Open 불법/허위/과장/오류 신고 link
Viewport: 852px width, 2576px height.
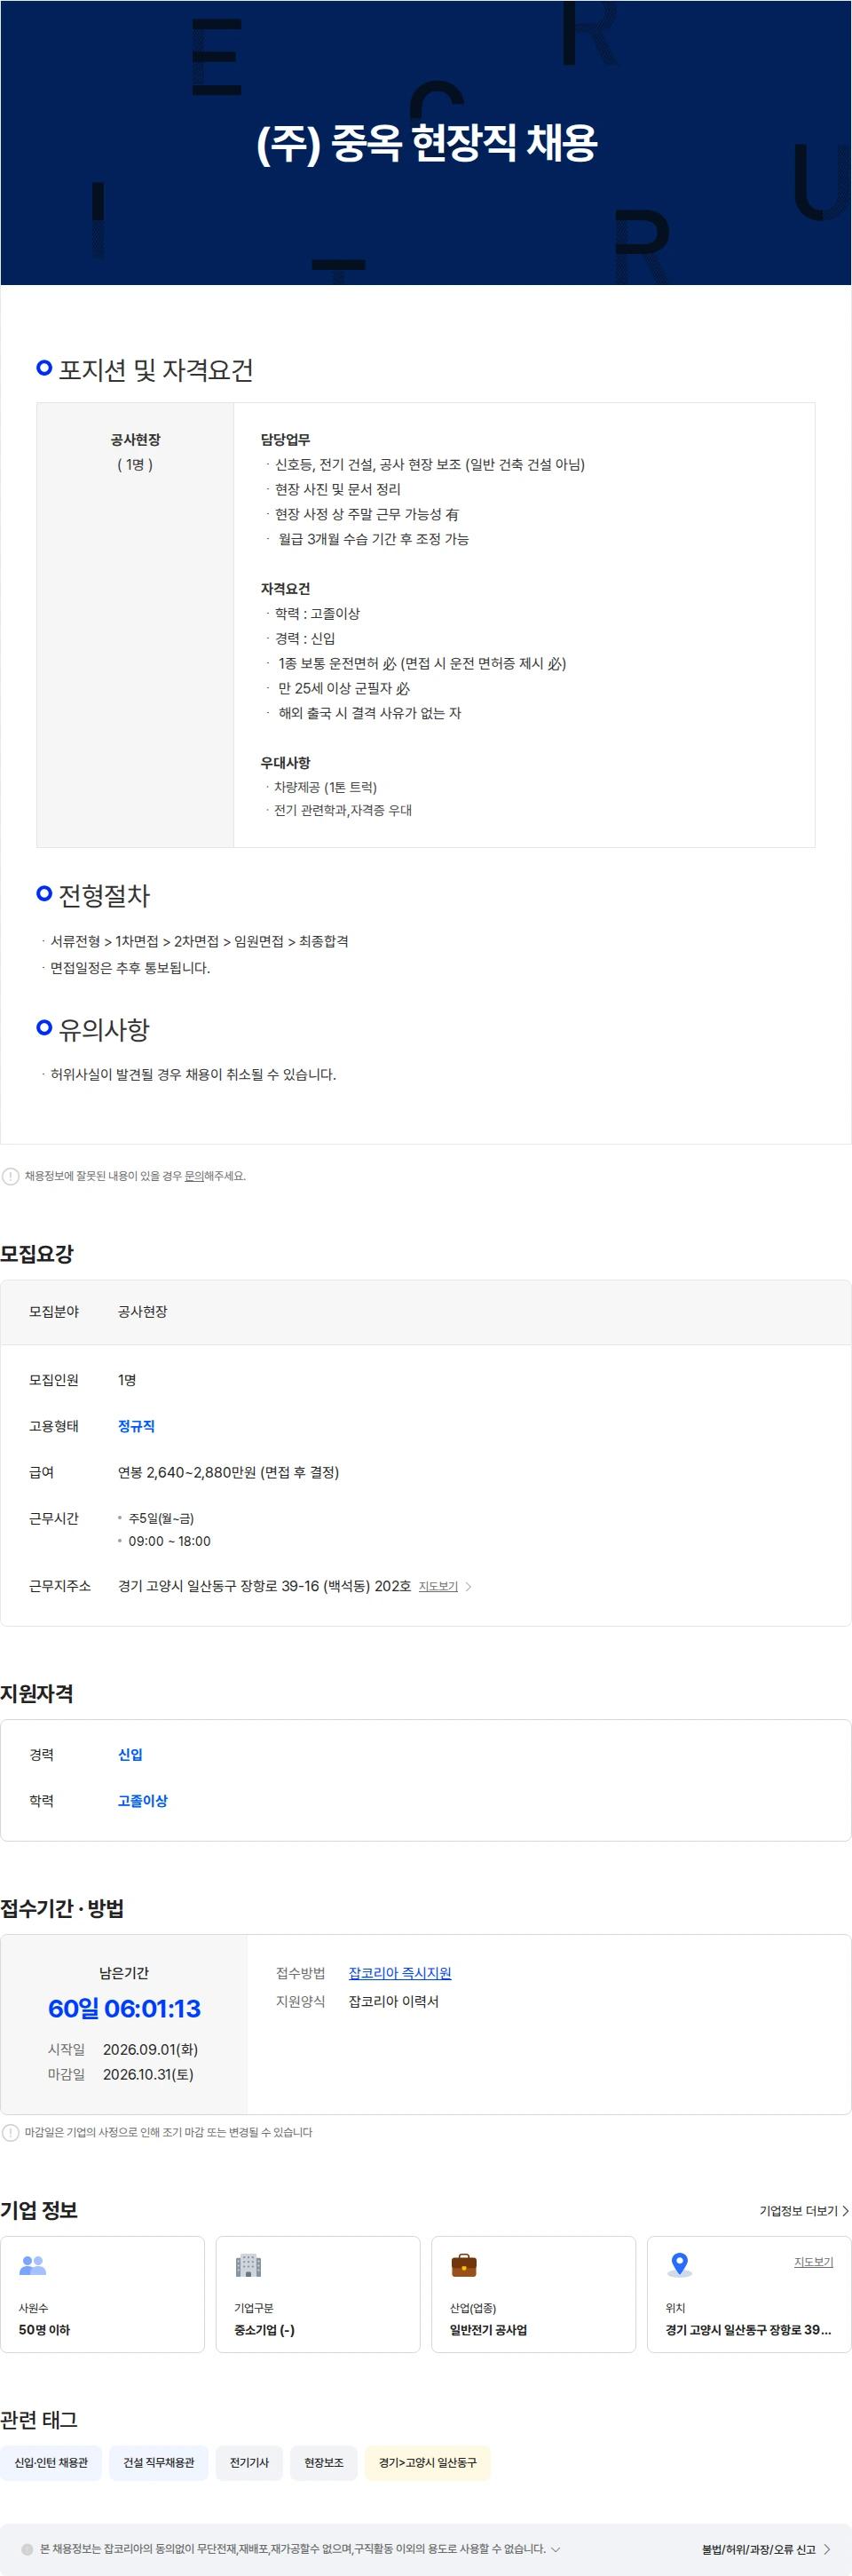(x=766, y=2549)
